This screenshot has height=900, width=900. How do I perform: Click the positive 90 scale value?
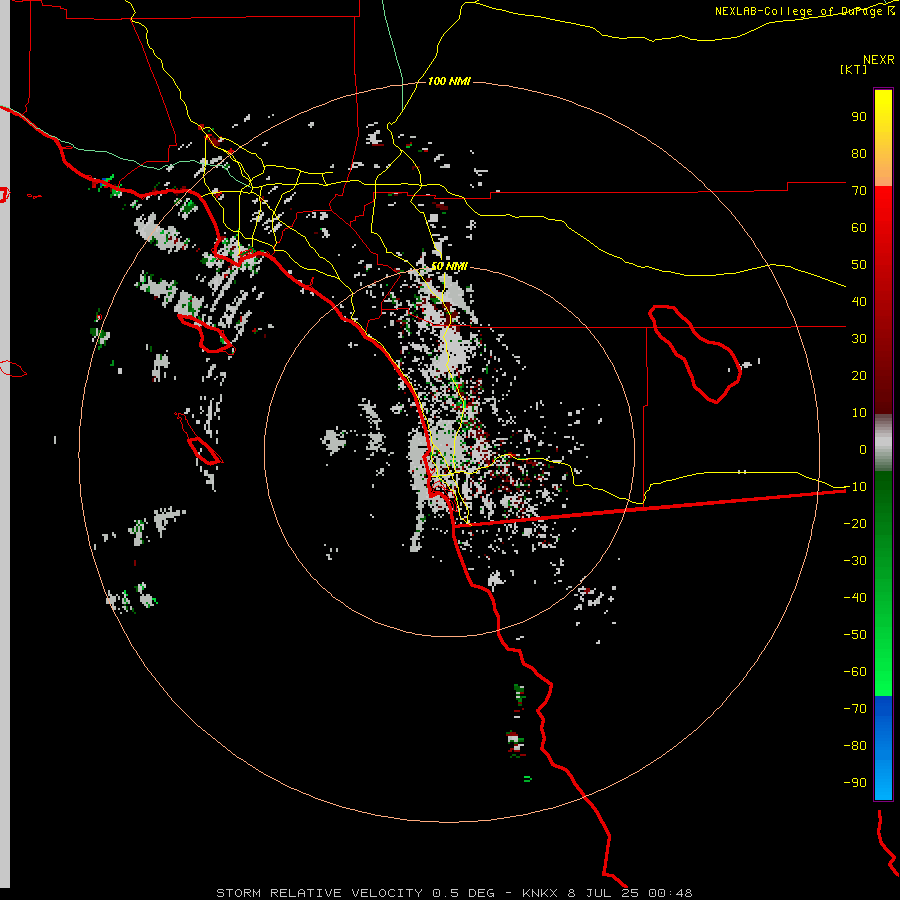pyautogui.click(x=859, y=117)
